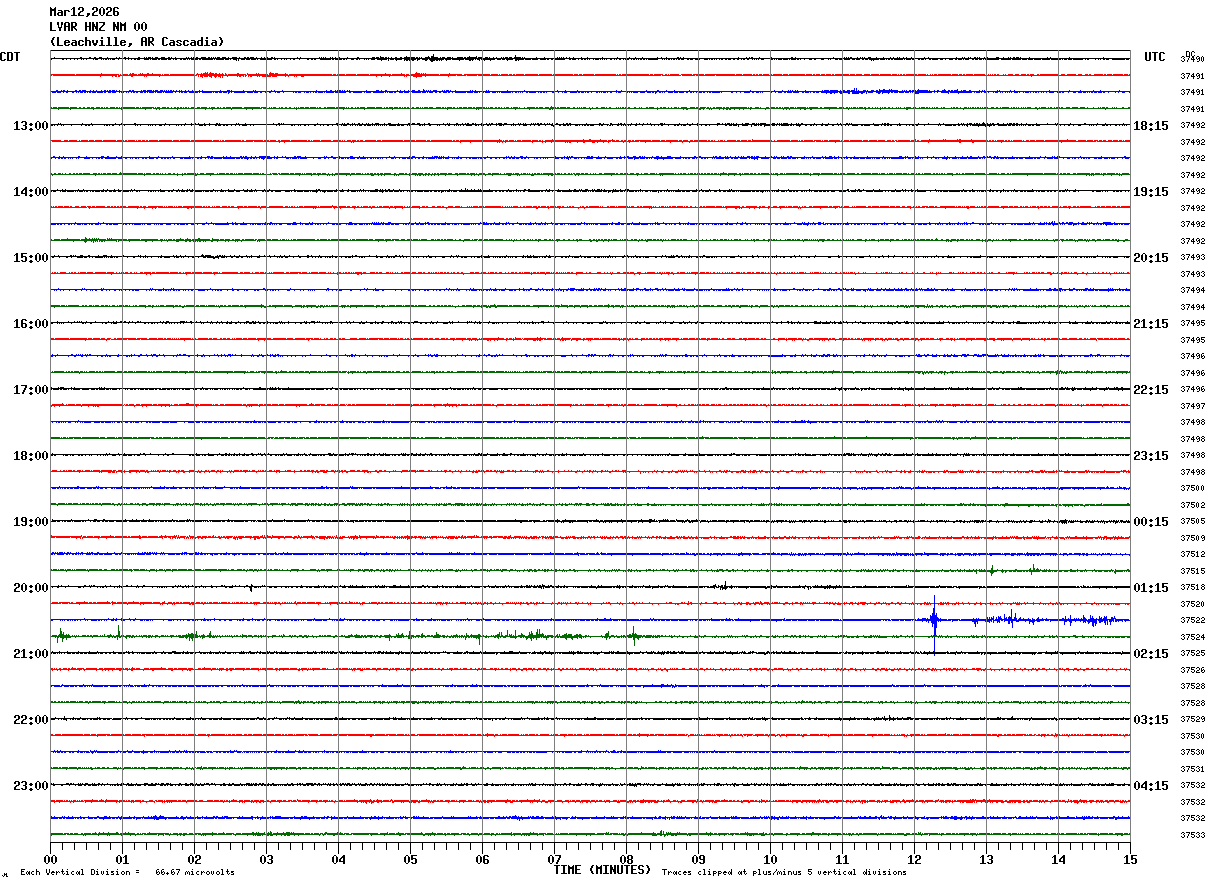Select the 03:15 UTC time label

(x=1151, y=720)
